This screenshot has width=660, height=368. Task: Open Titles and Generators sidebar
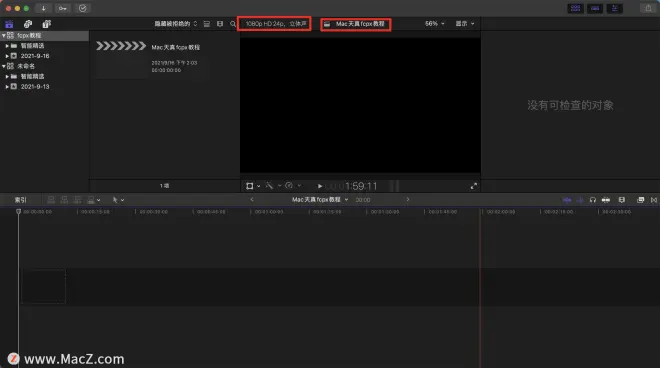pos(46,24)
